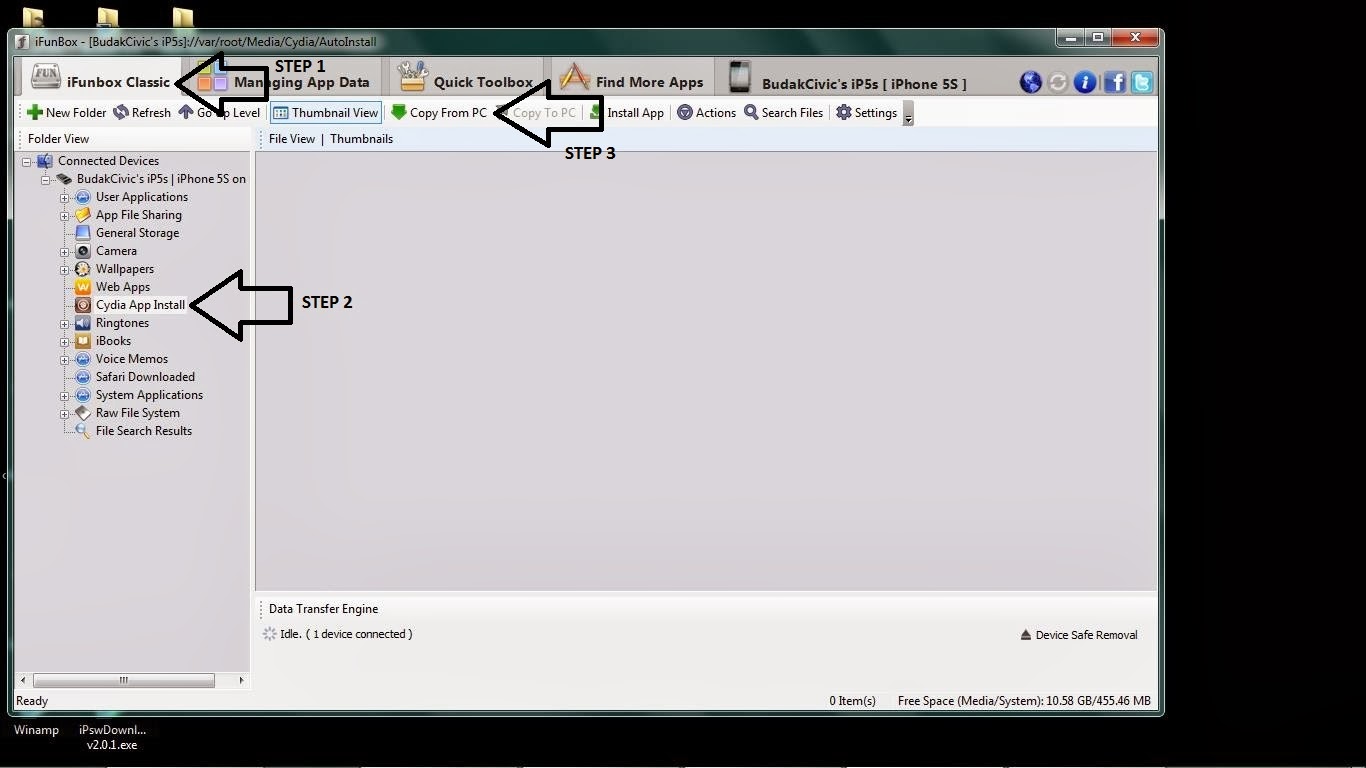Viewport: 1366px width, 768px height.
Task: Switch to Thumbnails view
Action: click(x=361, y=139)
